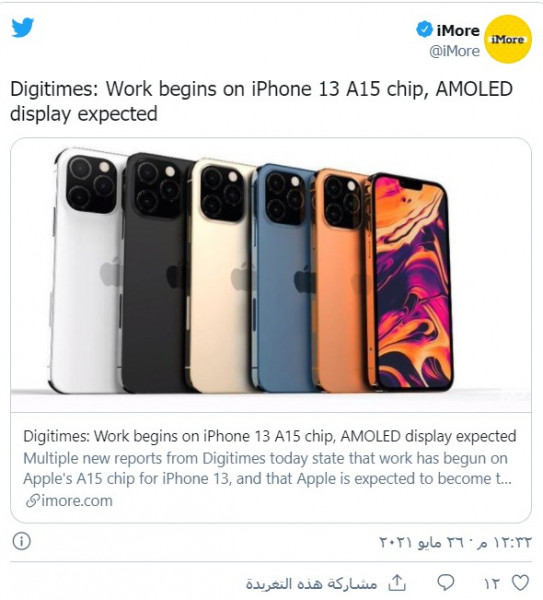Like the tweet with heart icon
The width and height of the screenshot is (543, 600).
(x=520, y=583)
